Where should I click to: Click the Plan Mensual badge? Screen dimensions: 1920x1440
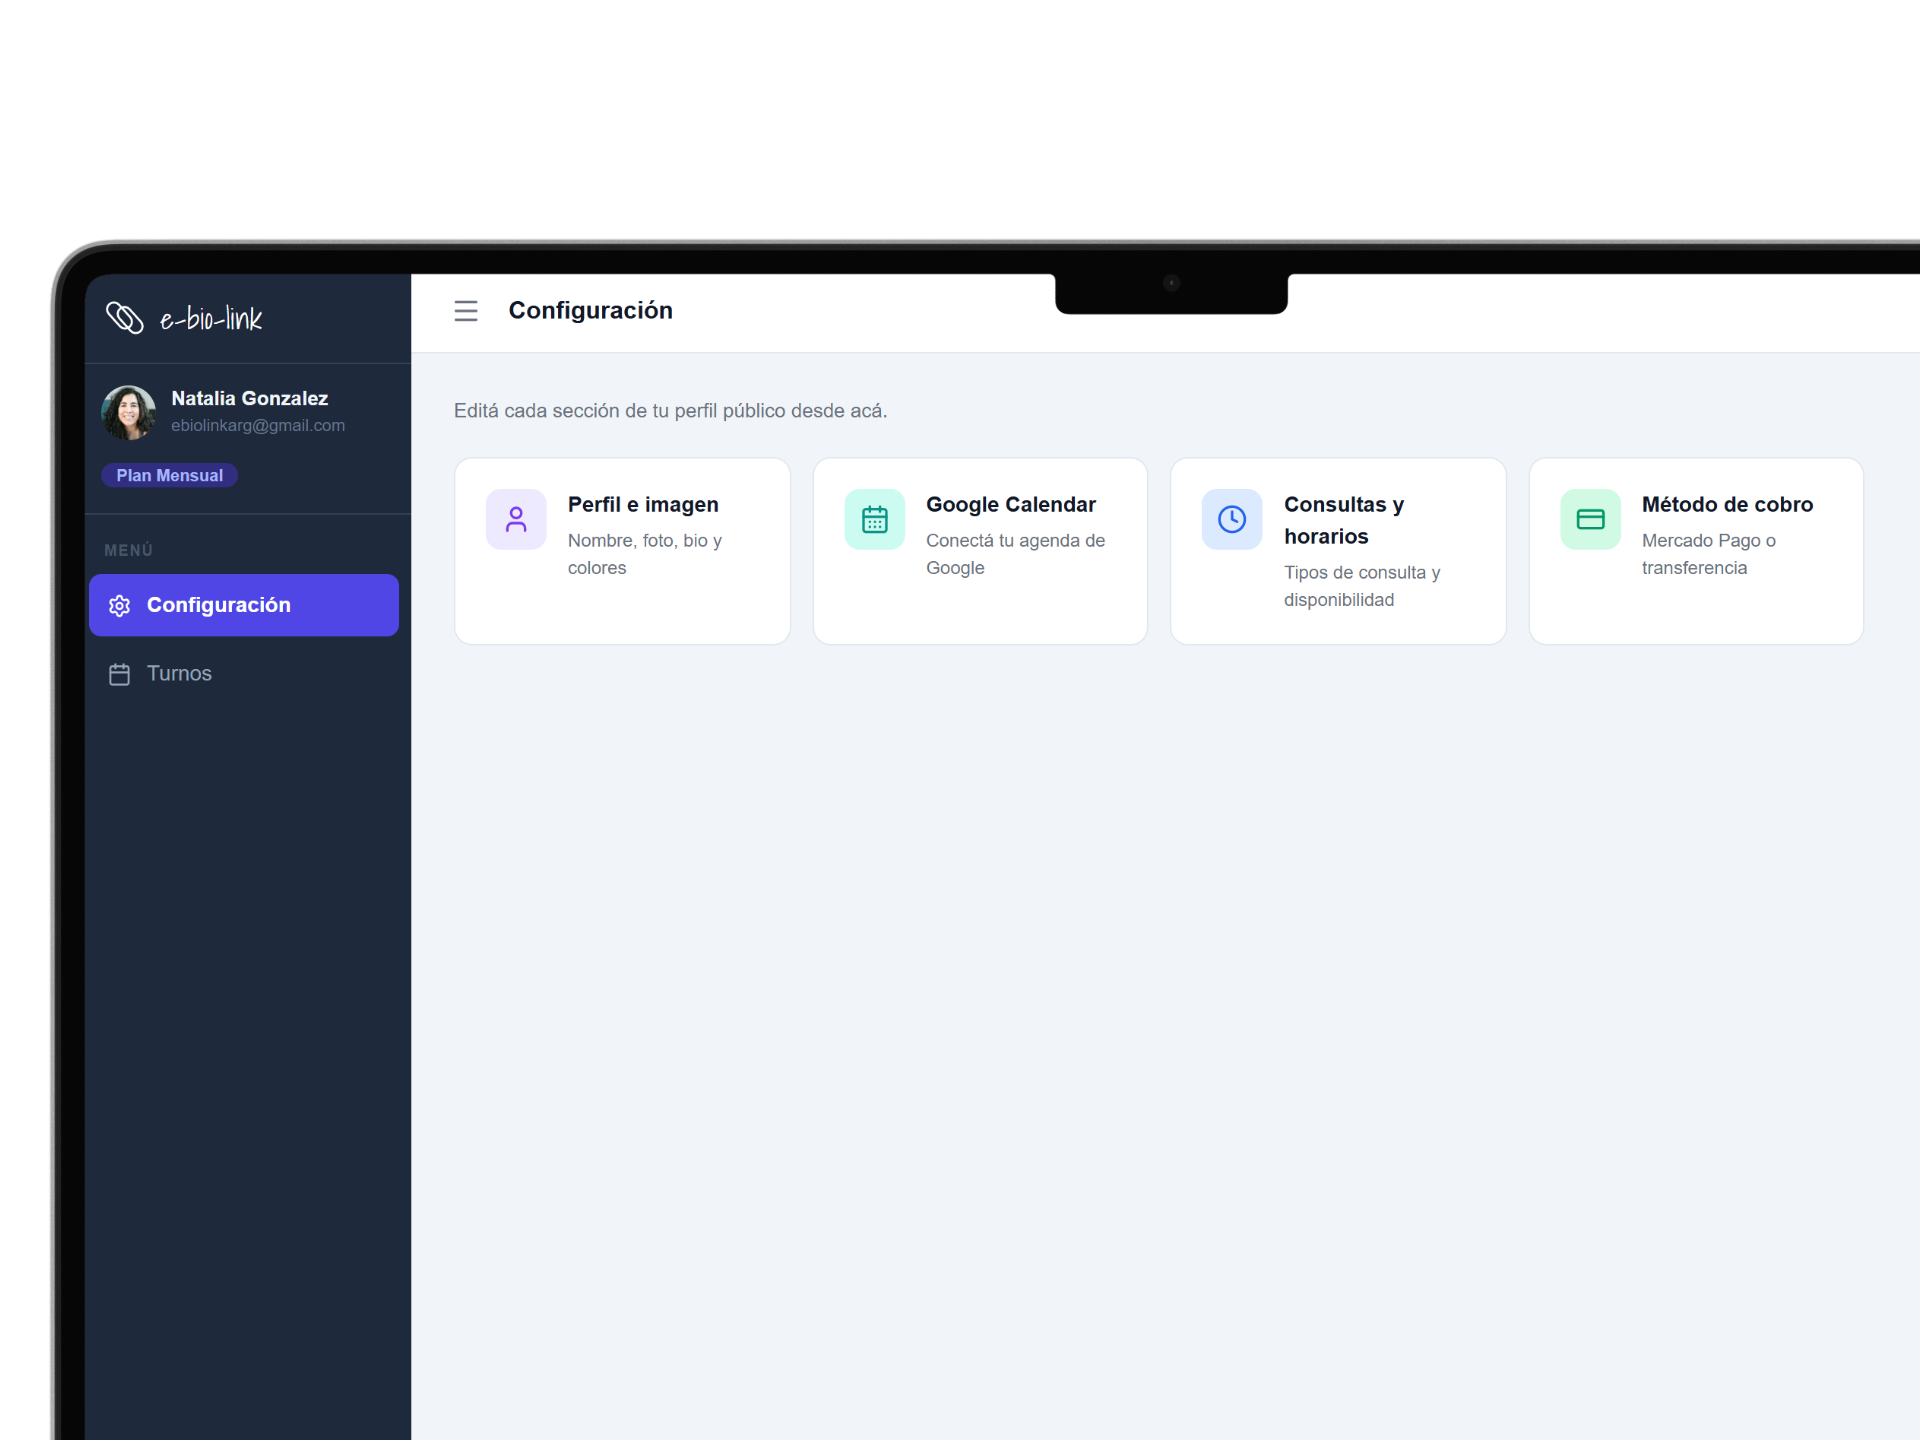pyautogui.click(x=169, y=476)
